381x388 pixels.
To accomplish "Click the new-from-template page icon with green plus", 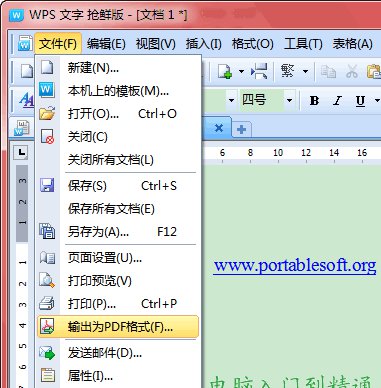I will pyautogui.click(x=225, y=71).
